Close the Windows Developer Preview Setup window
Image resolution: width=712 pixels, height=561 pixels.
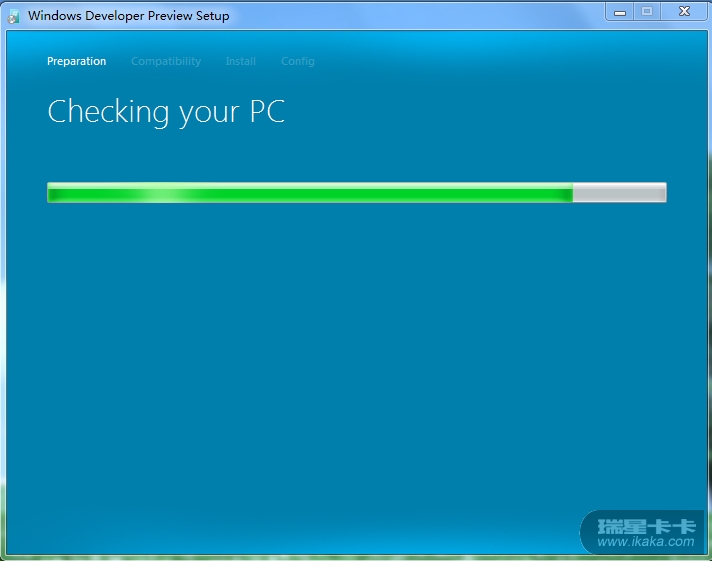point(684,12)
